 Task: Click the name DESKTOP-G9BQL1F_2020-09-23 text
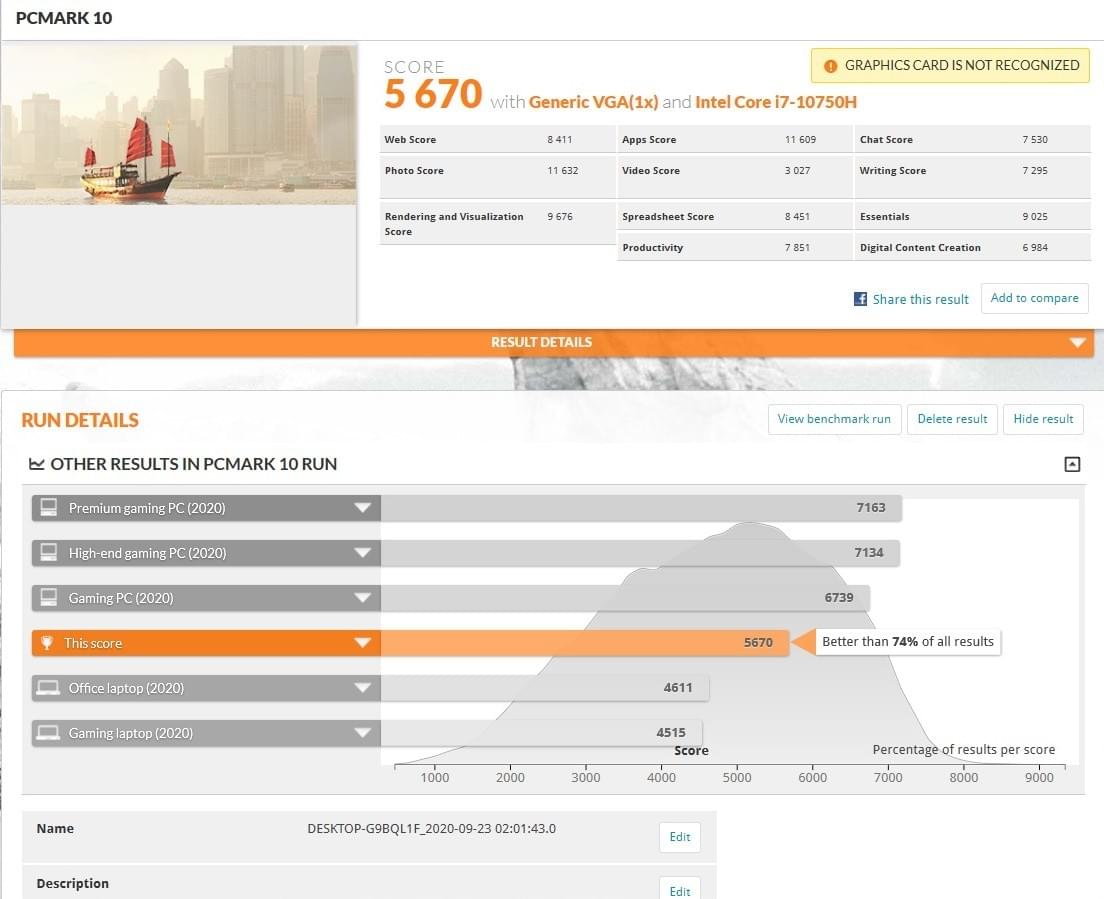coord(432,829)
